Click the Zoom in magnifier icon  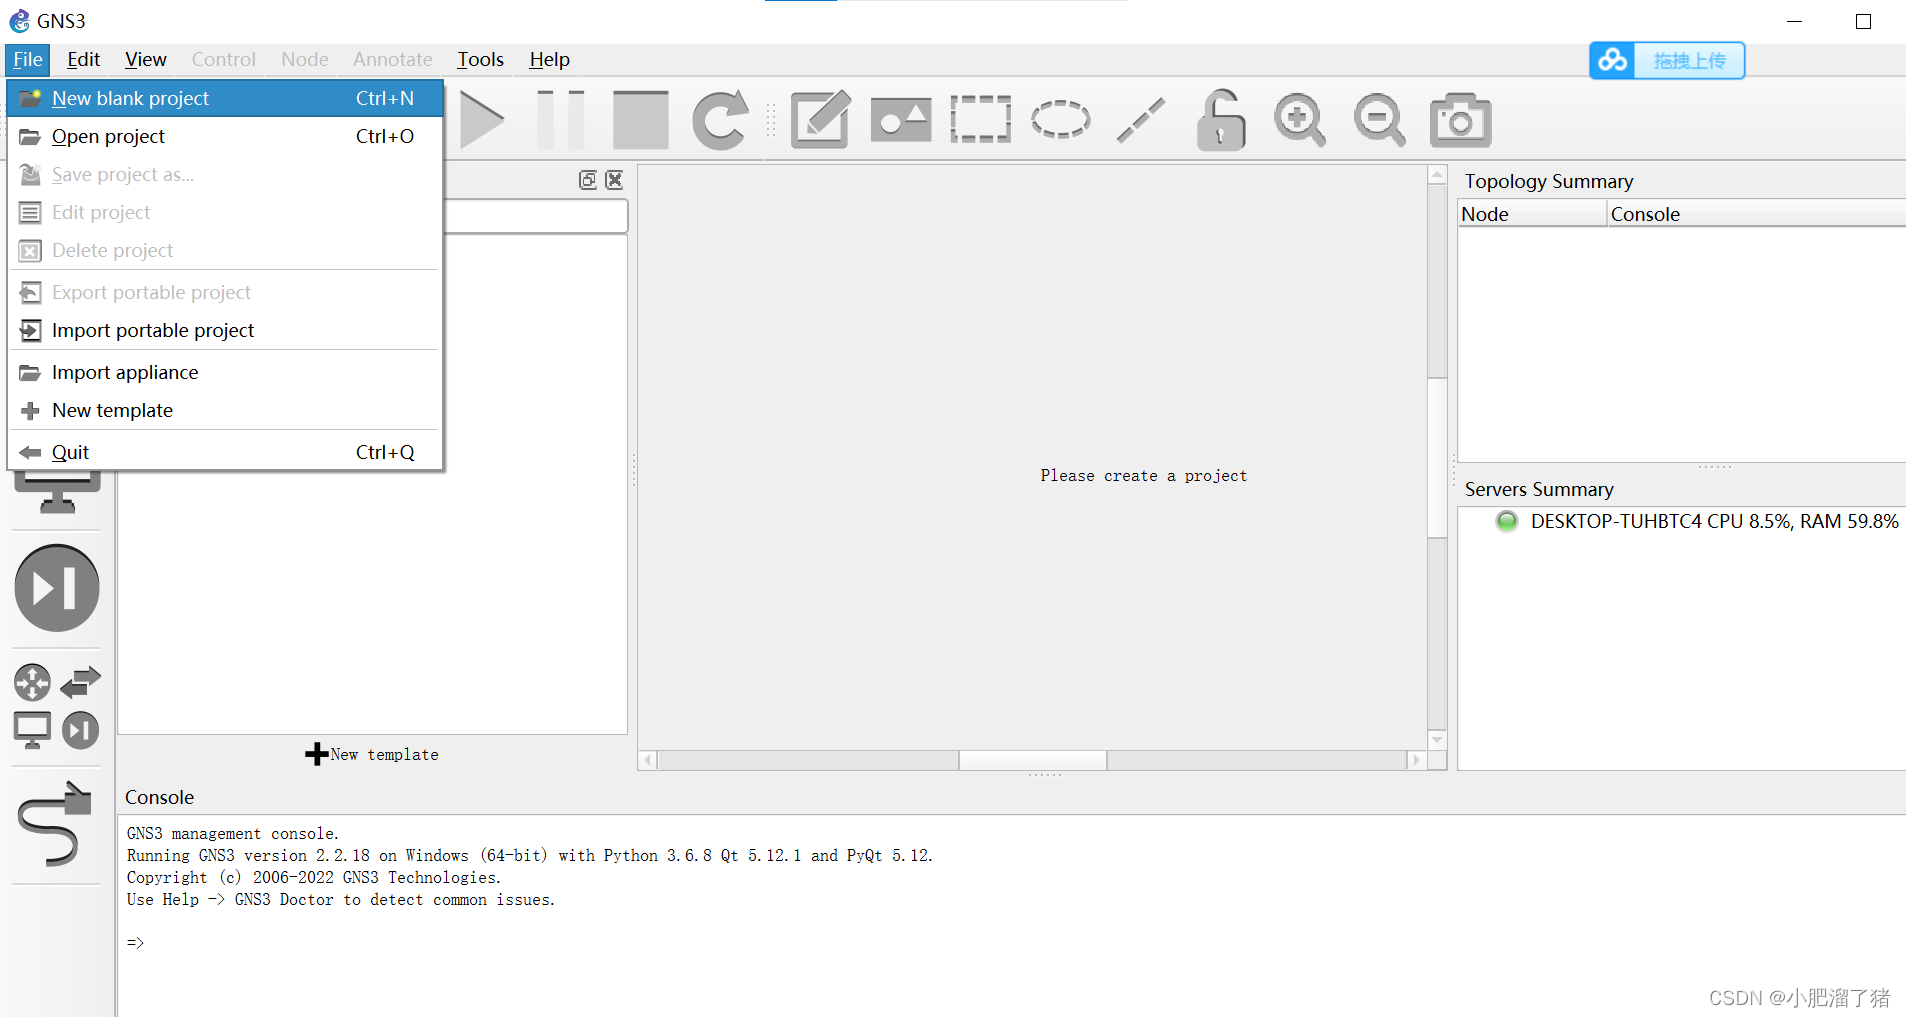[1300, 120]
